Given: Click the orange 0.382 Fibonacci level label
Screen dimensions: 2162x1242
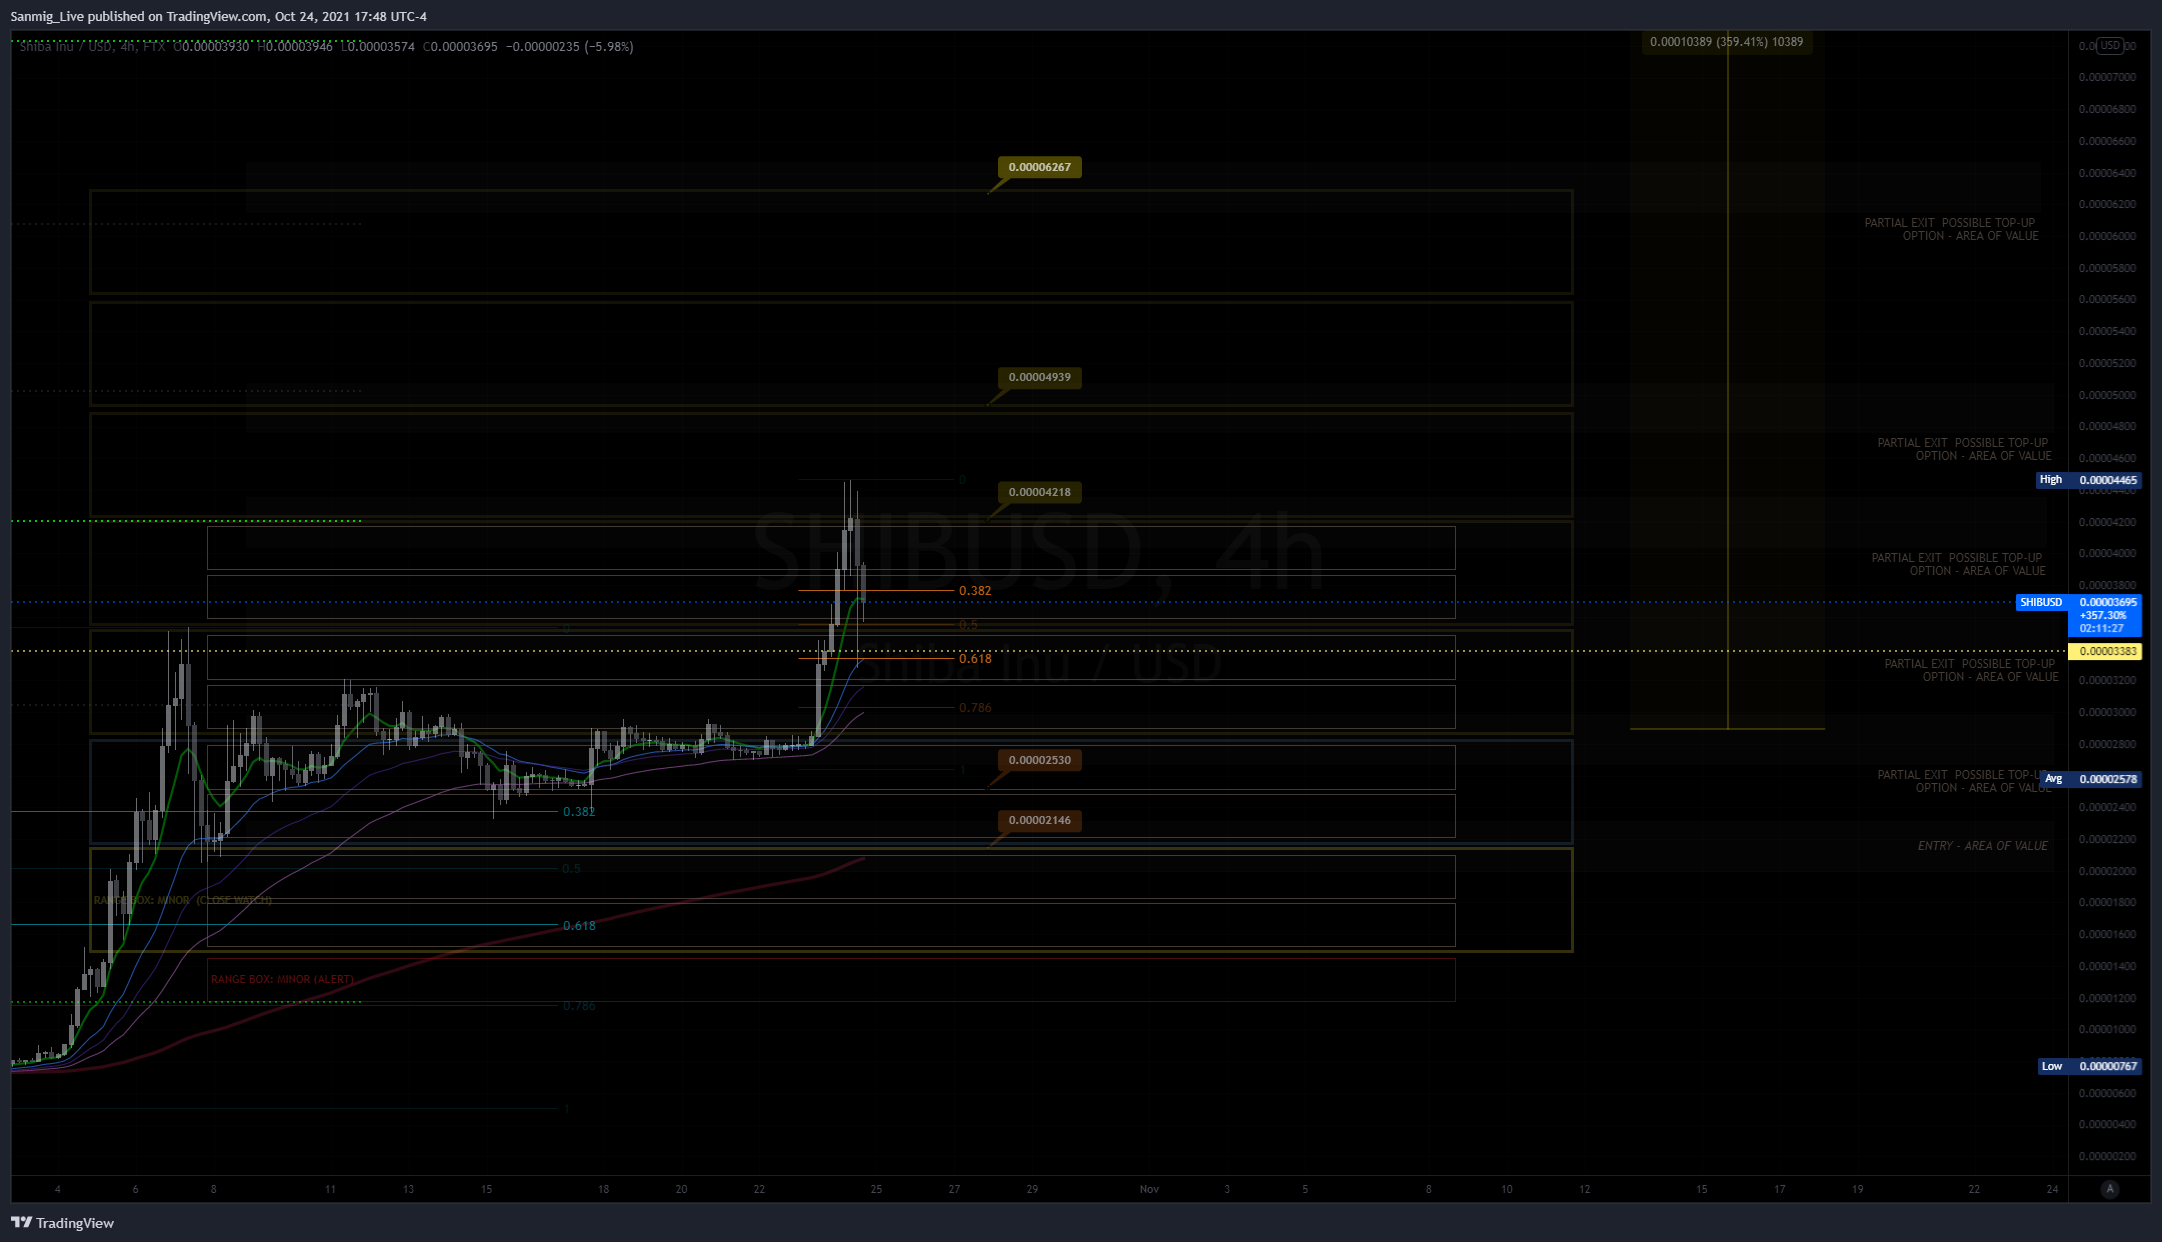Looking at the screenshot, I should [x=975, y=591].
